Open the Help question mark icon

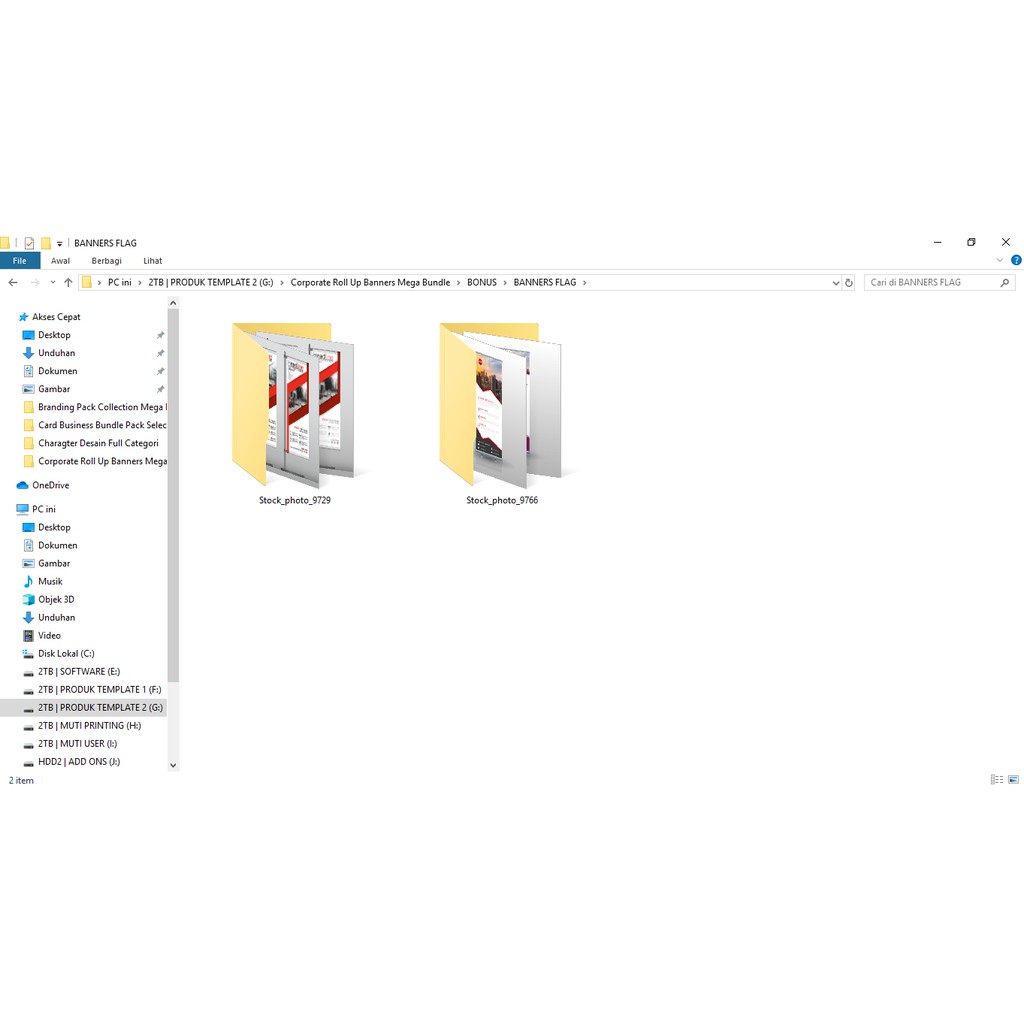(1016, 261)
